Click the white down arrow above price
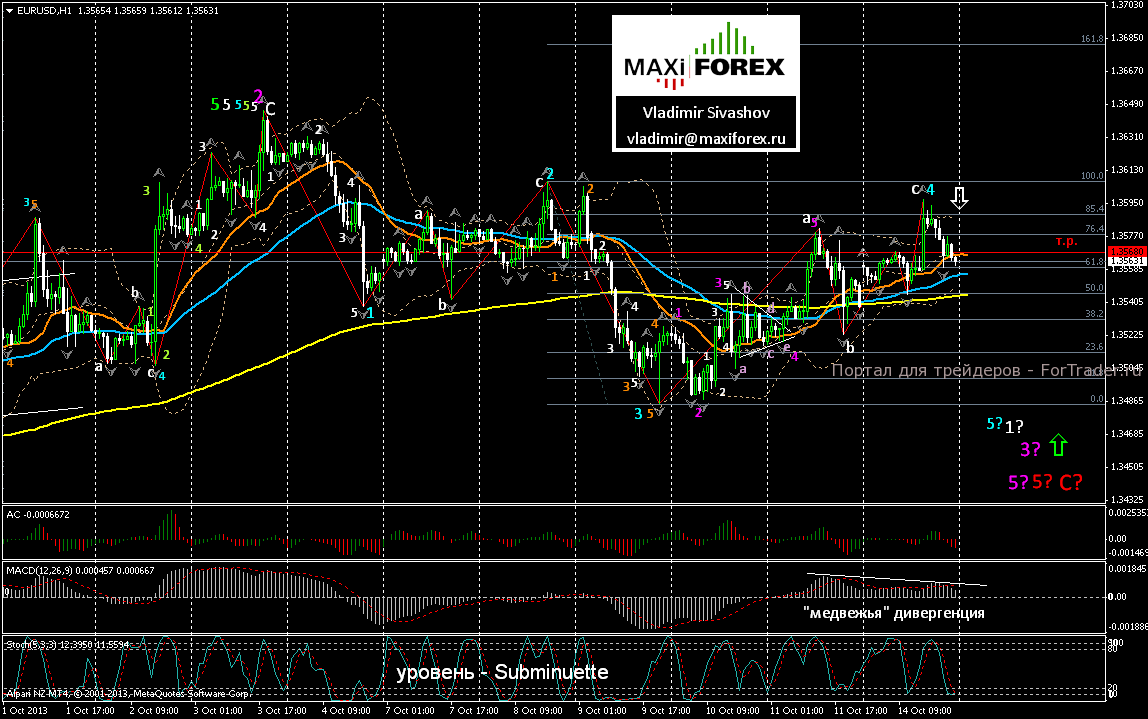Image resolution: width=1148 pixels, height=719 pixels. pos(959,198)
